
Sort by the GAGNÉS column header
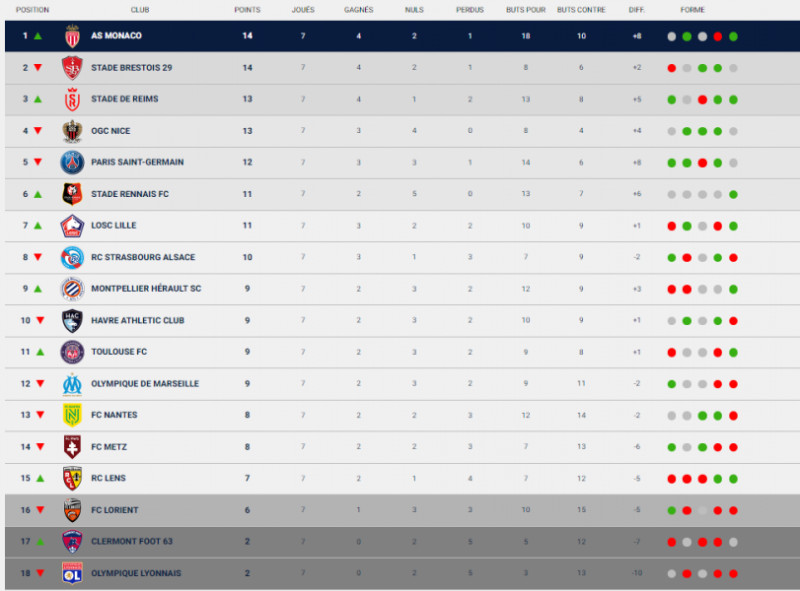point(359,10)
